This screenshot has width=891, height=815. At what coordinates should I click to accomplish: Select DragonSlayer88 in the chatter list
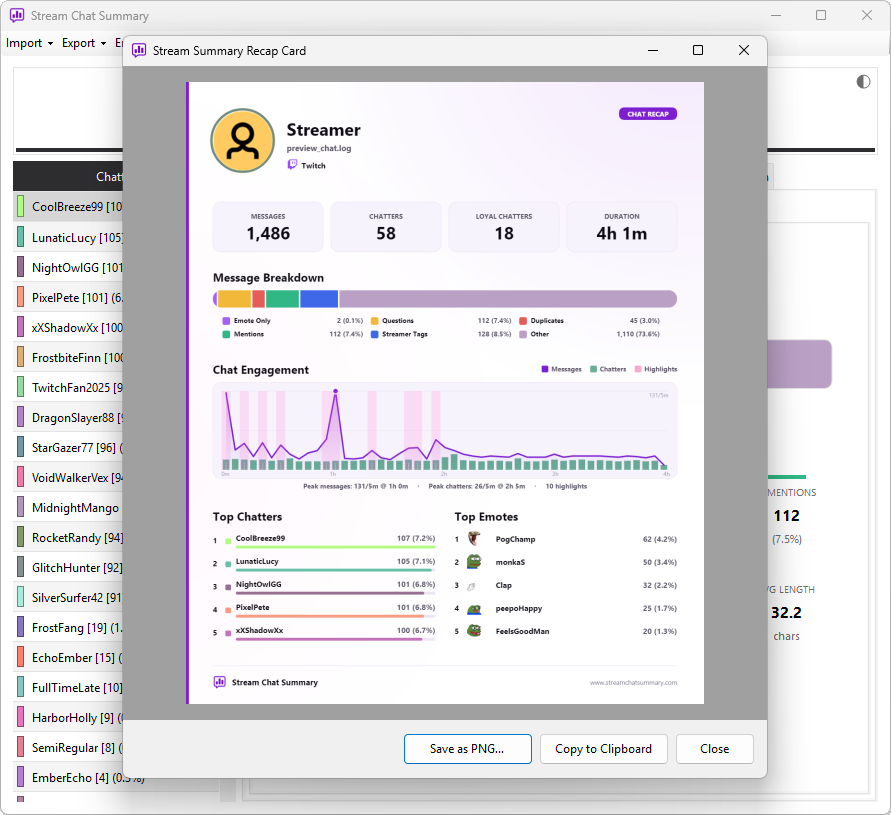[68, 418]
